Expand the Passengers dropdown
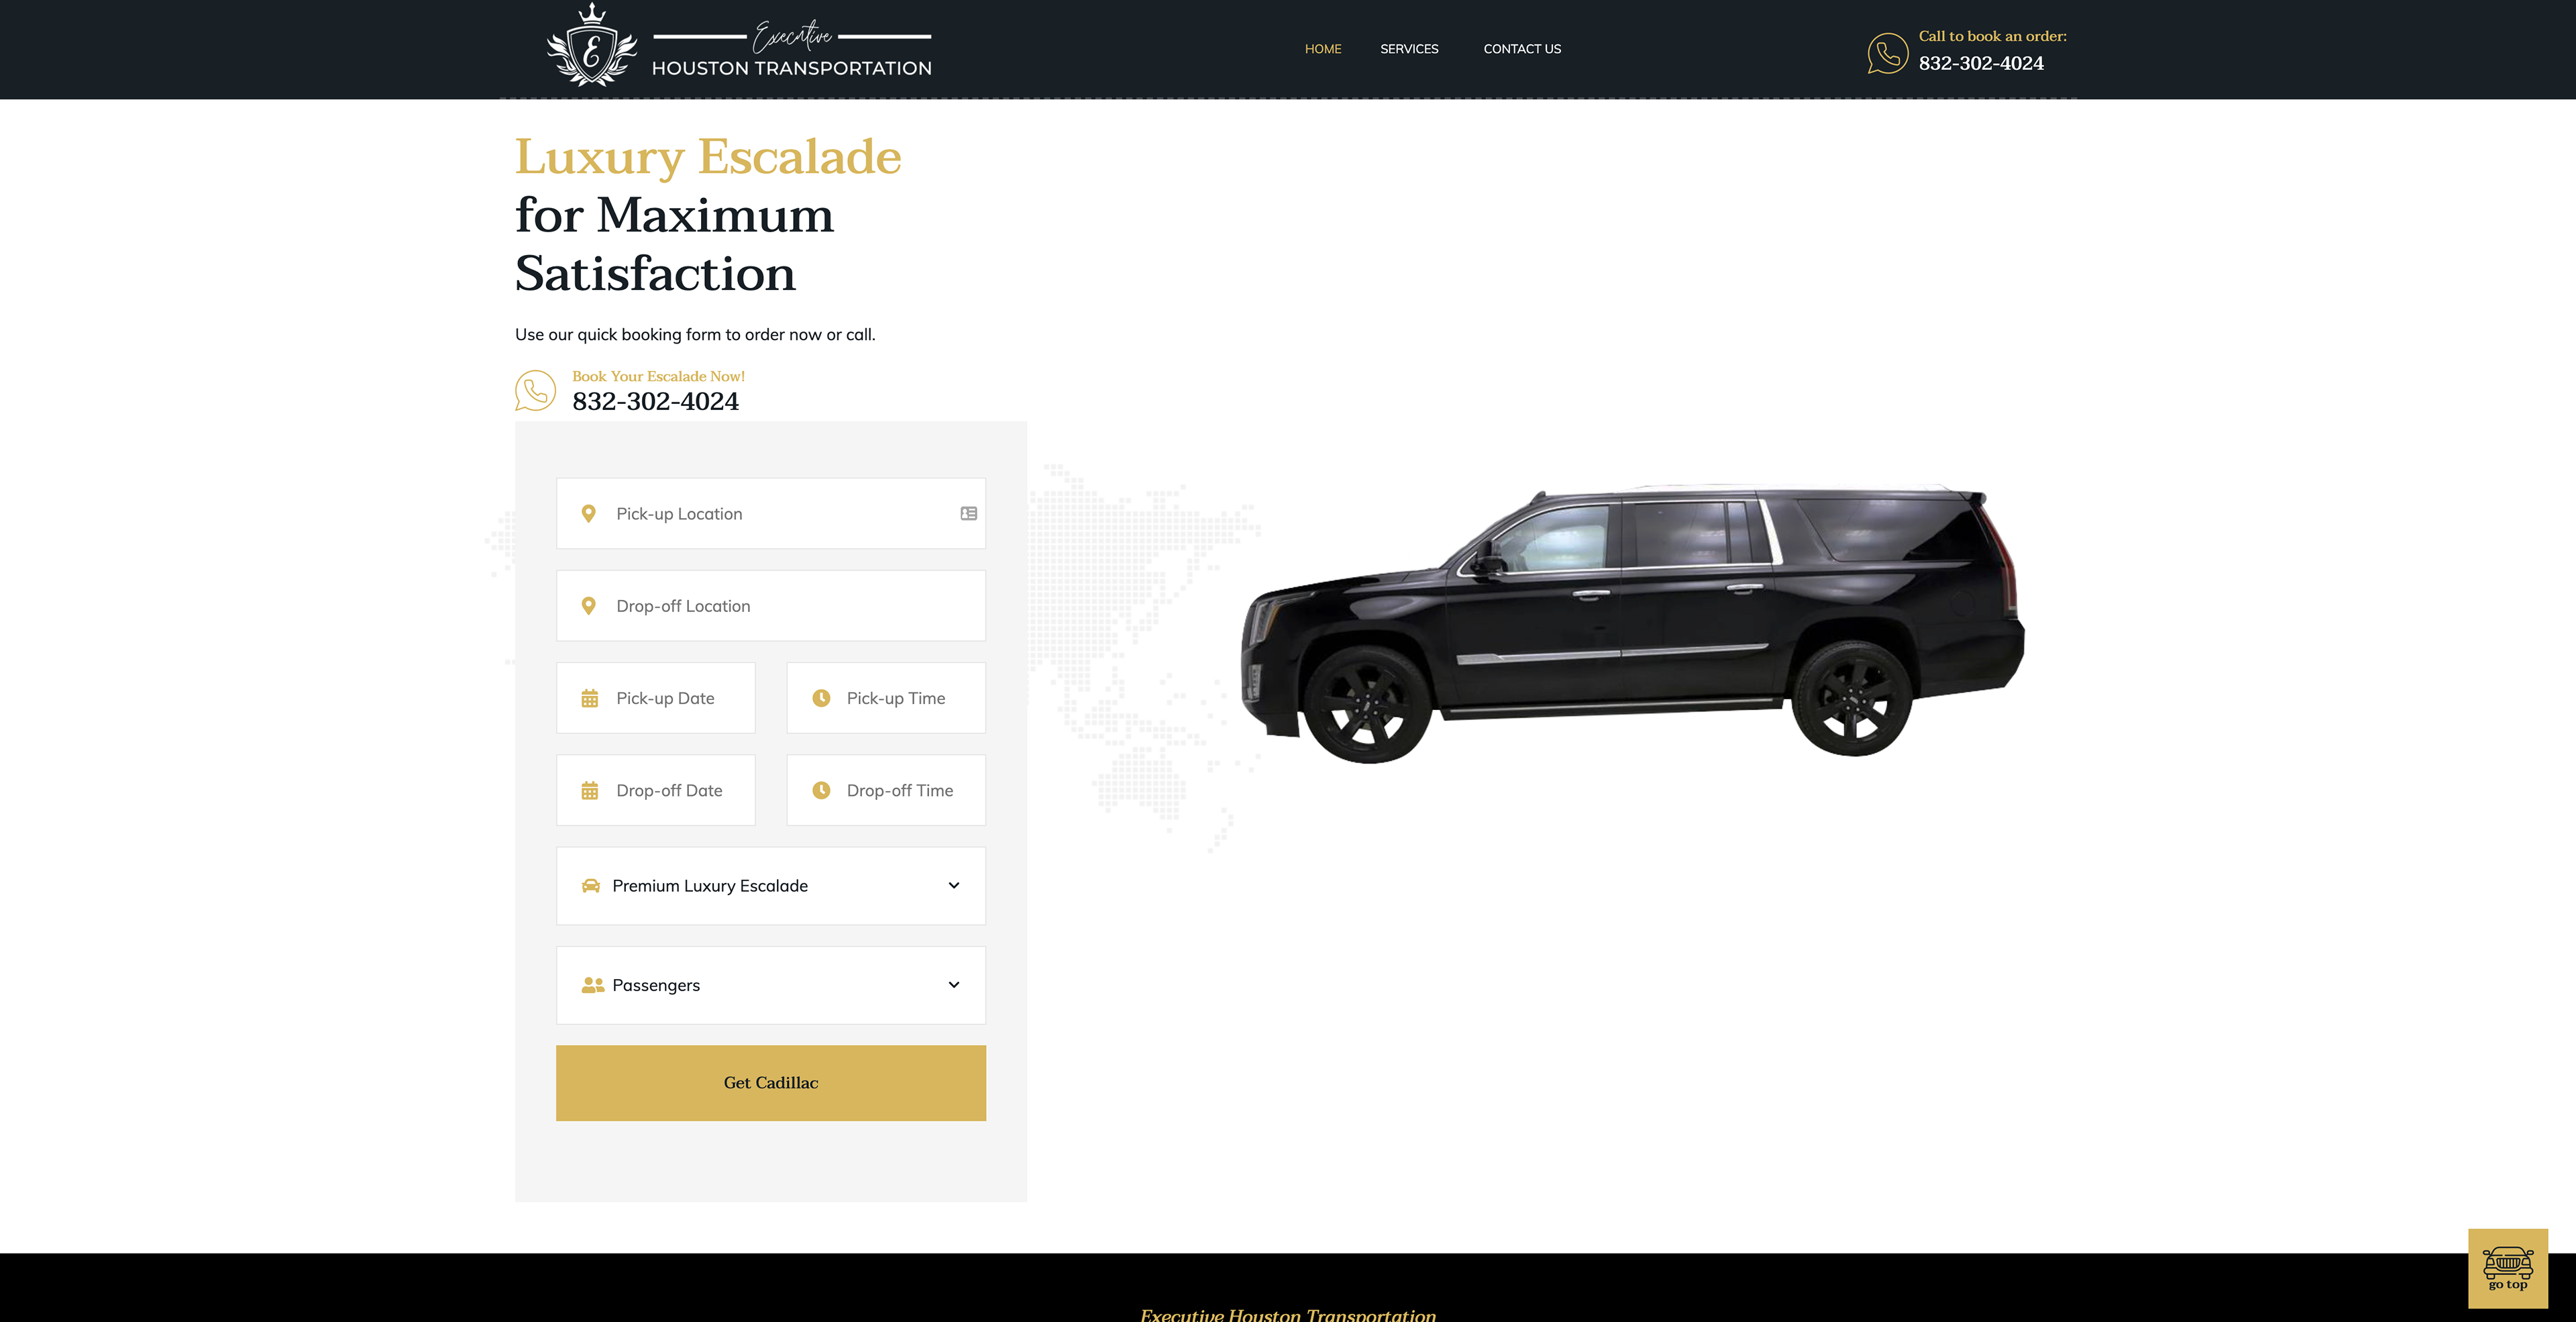This screenshot has width=2576, height=1322. tap(771, 985)
